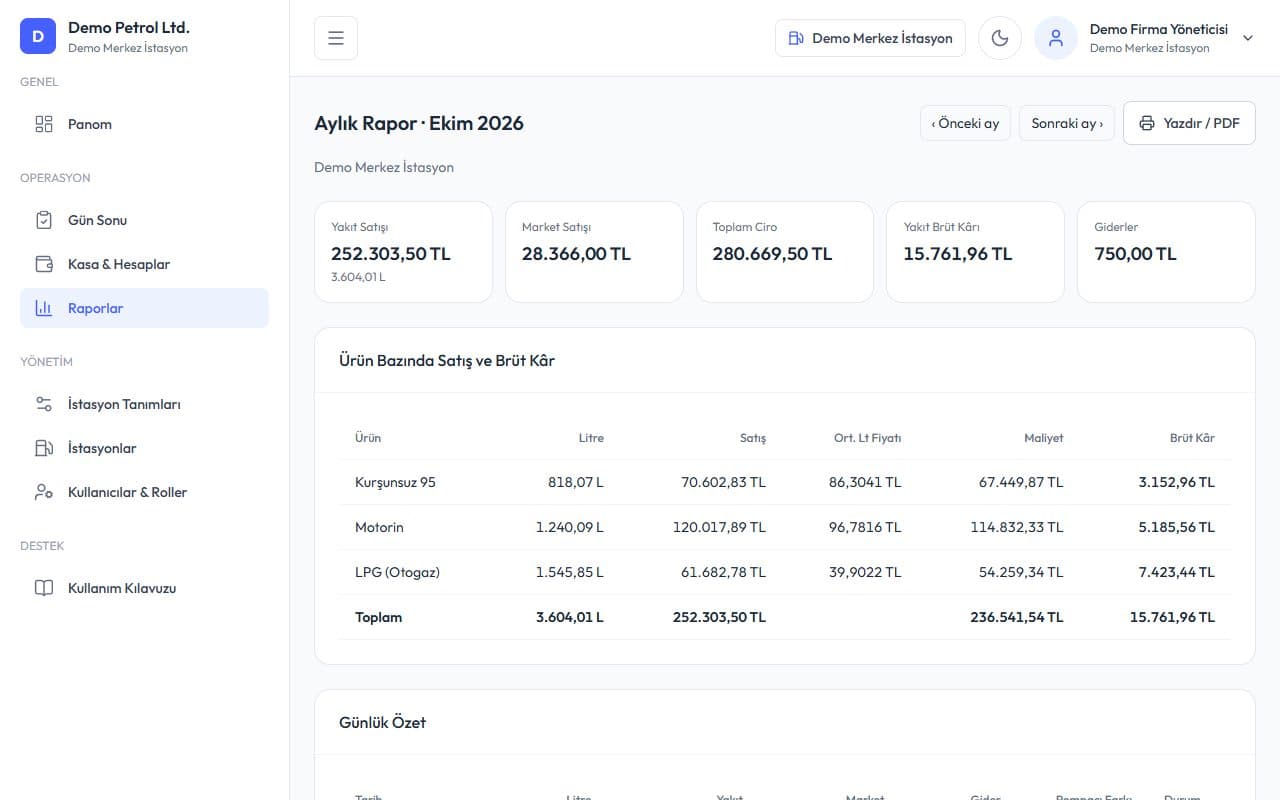
Task: Click the Demo Firma Yöneticisi user name
Action: 1159,29
